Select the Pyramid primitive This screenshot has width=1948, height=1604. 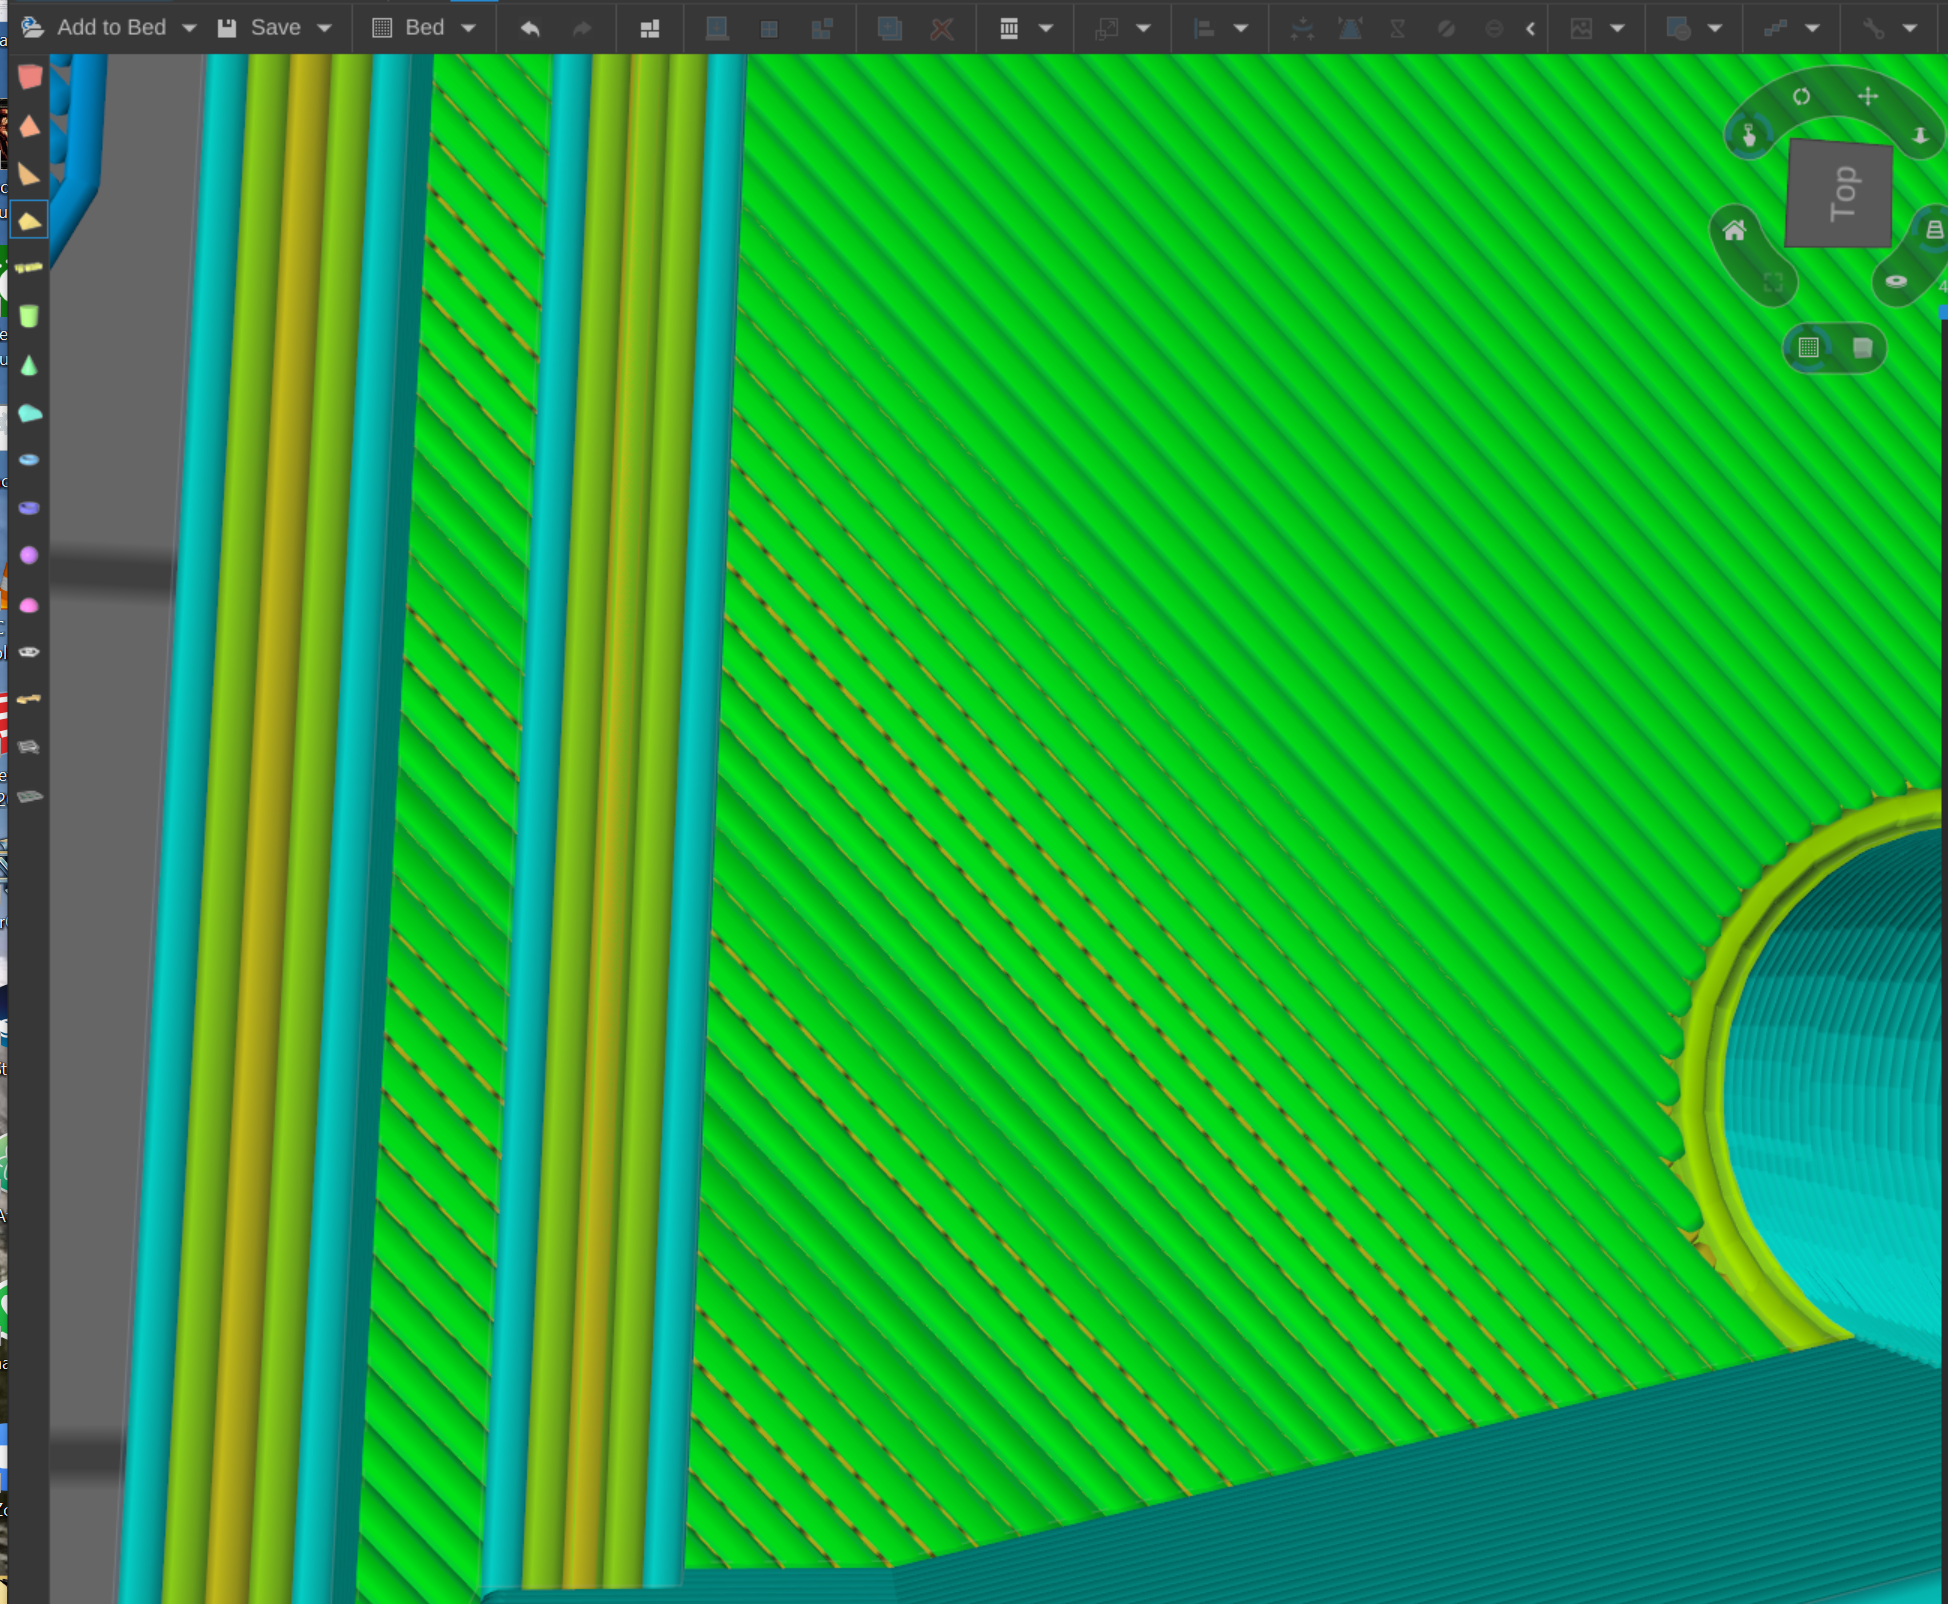(x=29, y=126)
